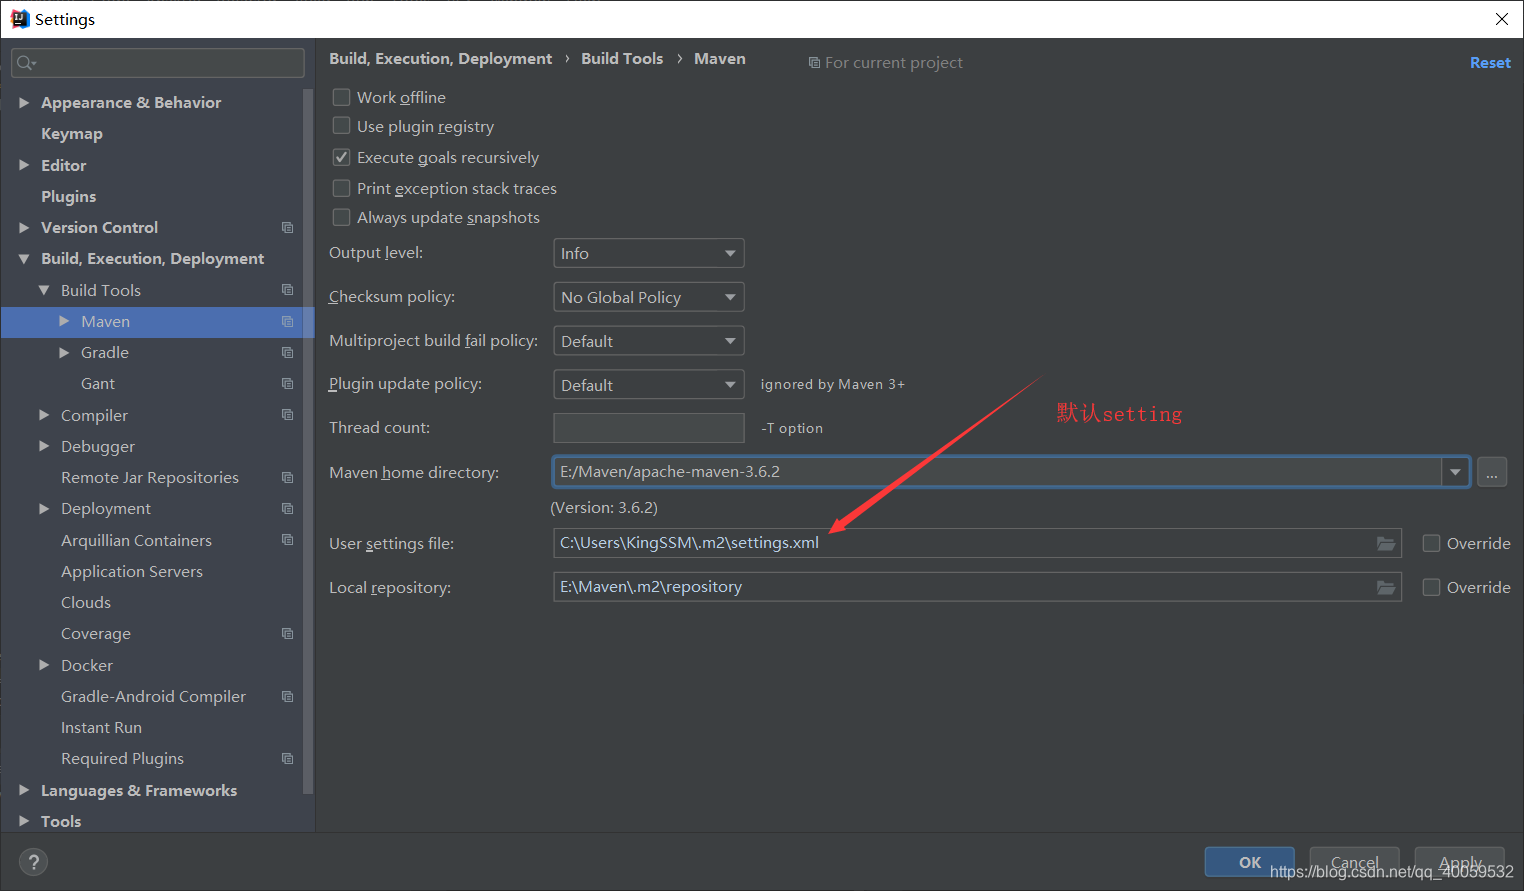Click the search magnifier icon in settings
This screenshot has height=891, width=1524.
[x=26, y=63]
